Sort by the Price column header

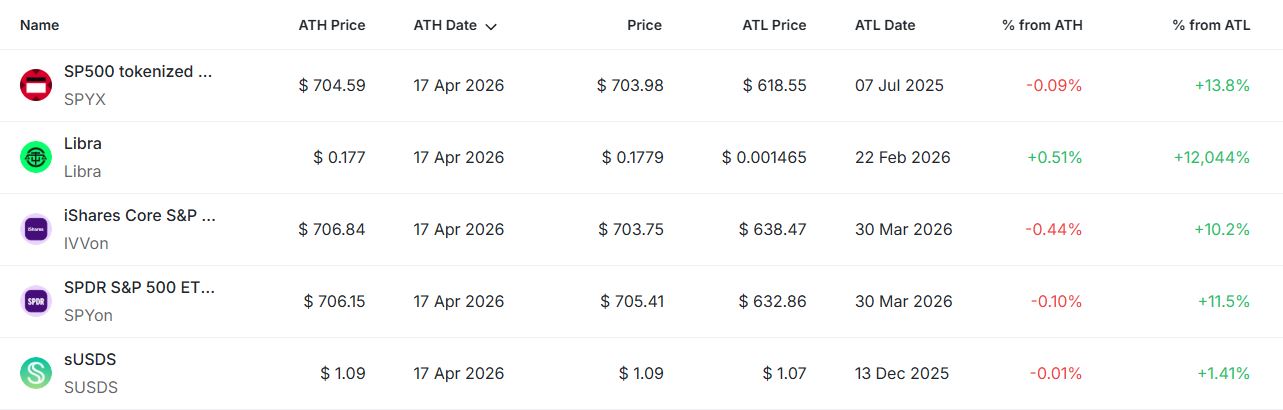click(644, 25)
